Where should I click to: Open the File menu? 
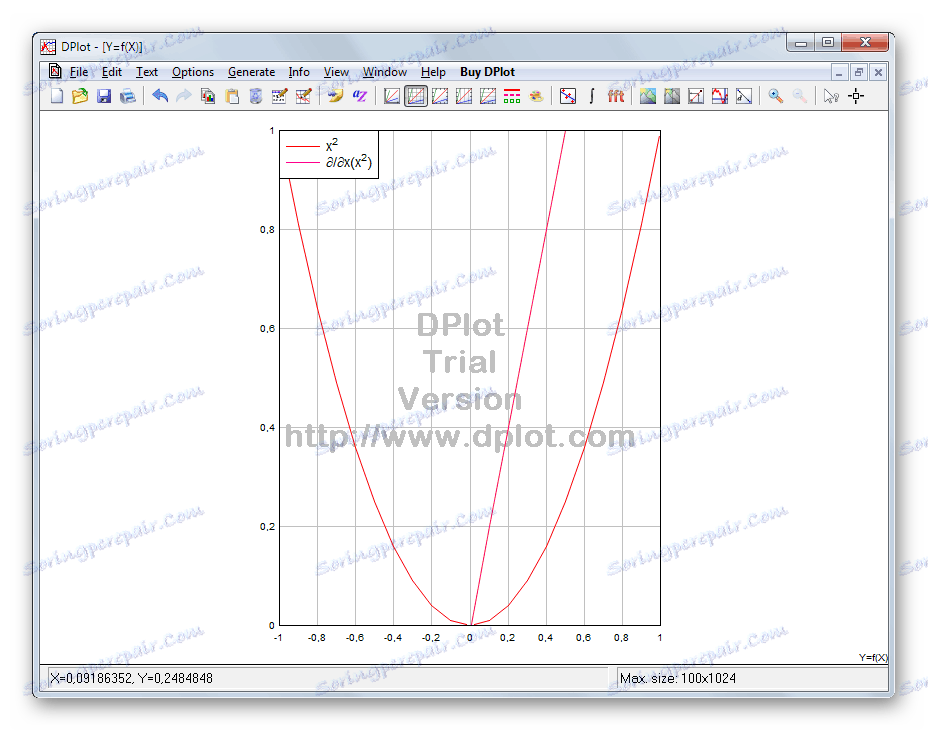[79, 72]
